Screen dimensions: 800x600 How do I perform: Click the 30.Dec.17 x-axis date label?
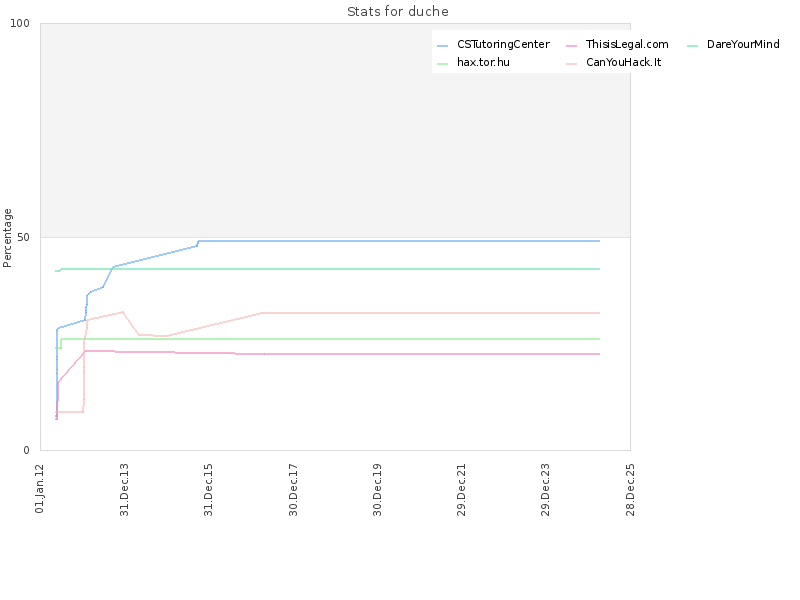point(293,490)
